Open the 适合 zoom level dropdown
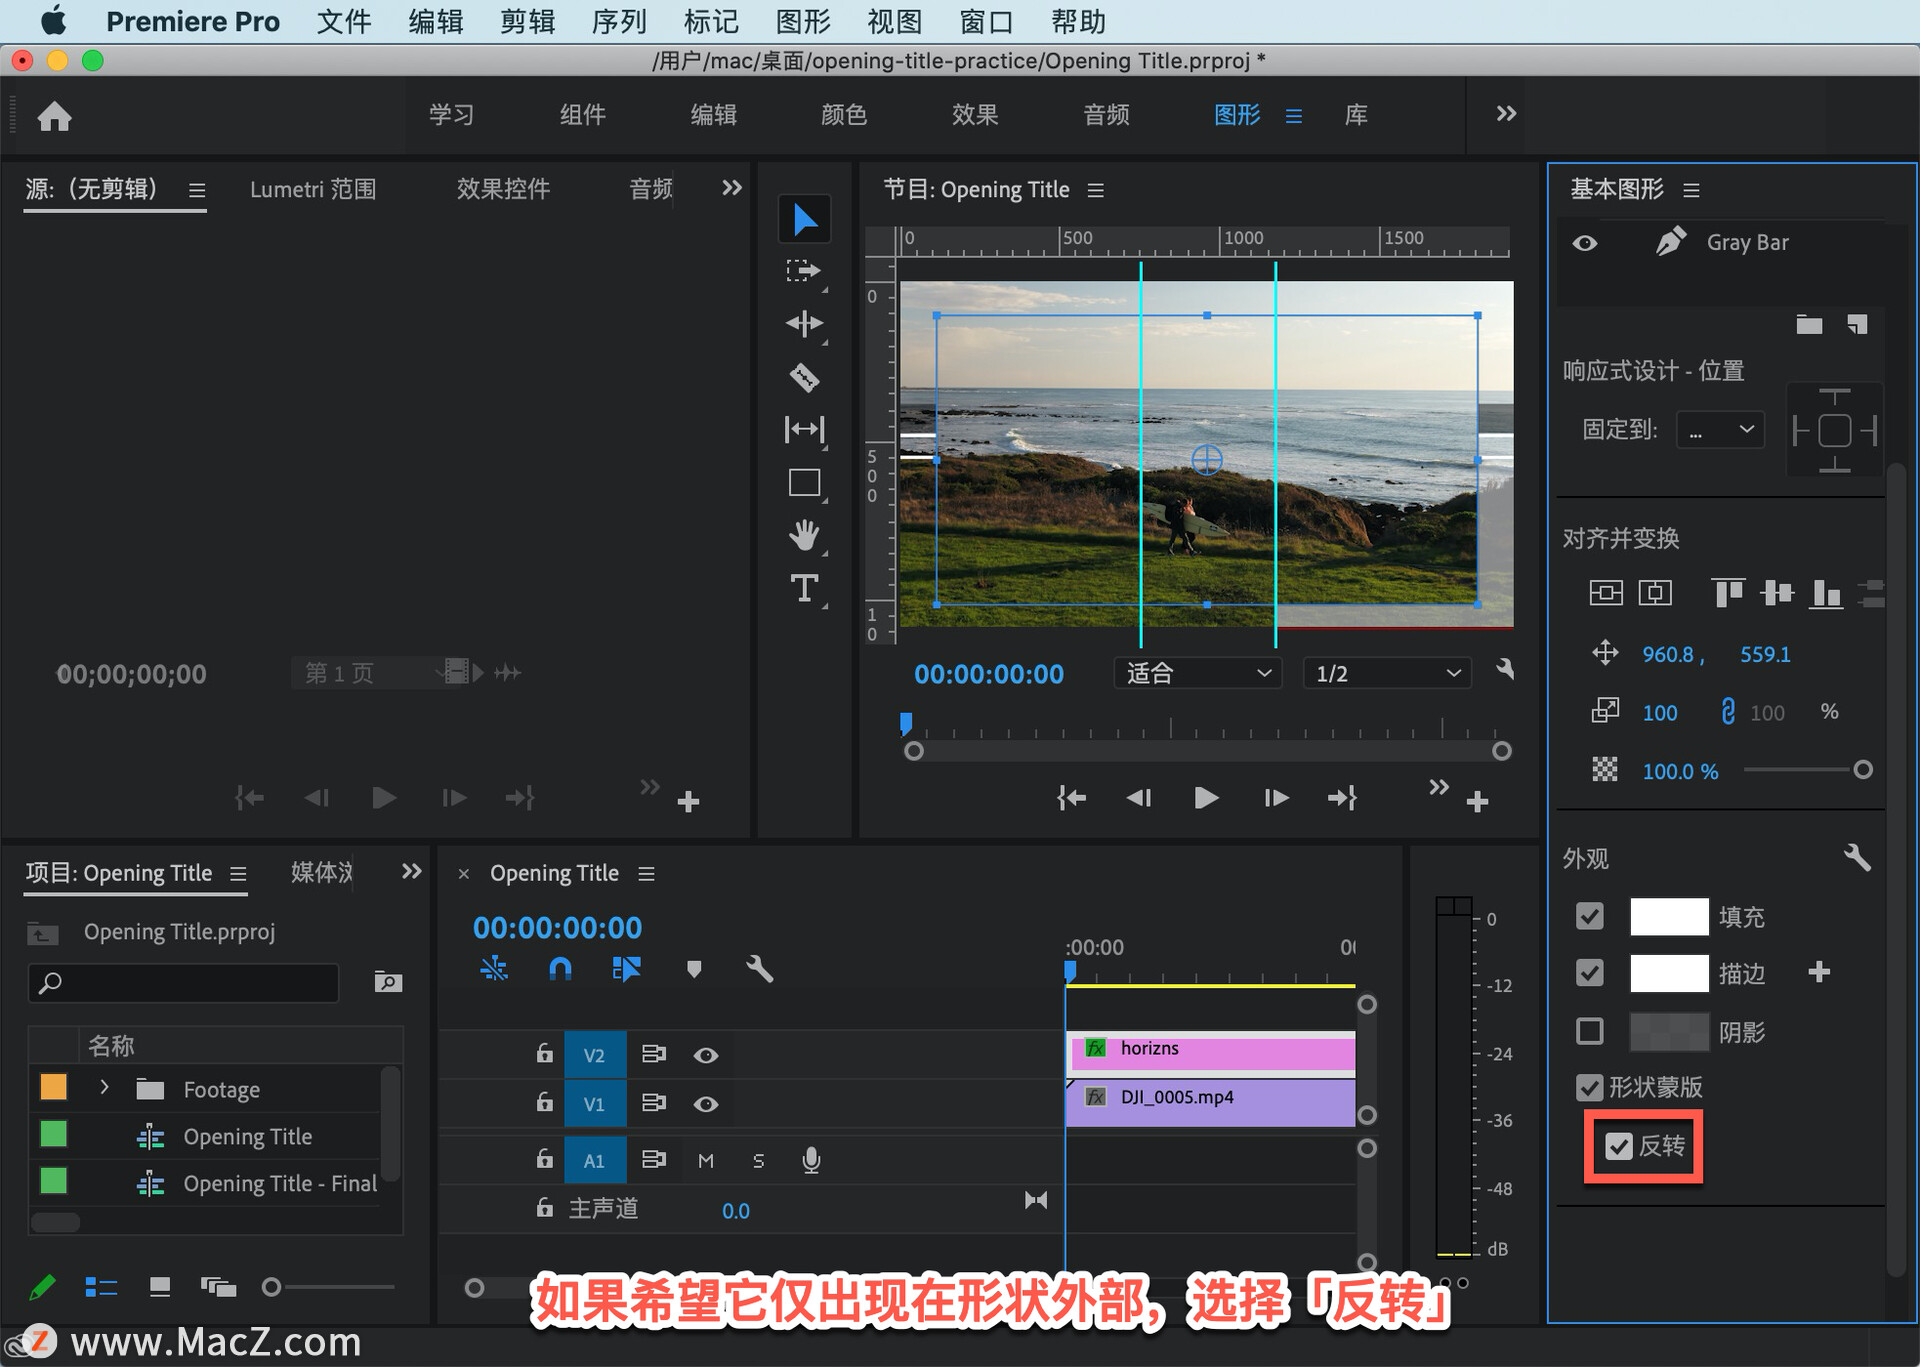 click(1197, 673)
